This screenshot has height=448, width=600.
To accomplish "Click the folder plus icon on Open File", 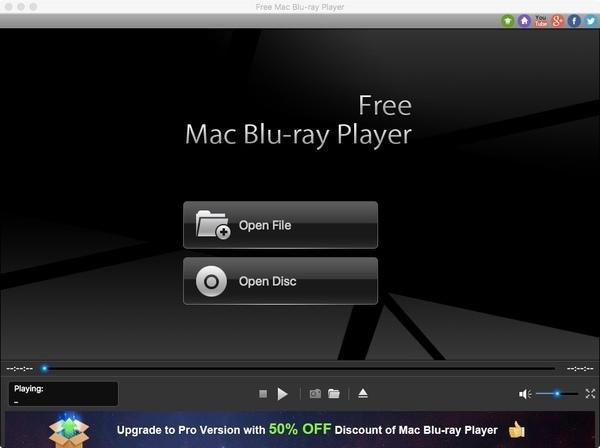I will pos(213,225).
